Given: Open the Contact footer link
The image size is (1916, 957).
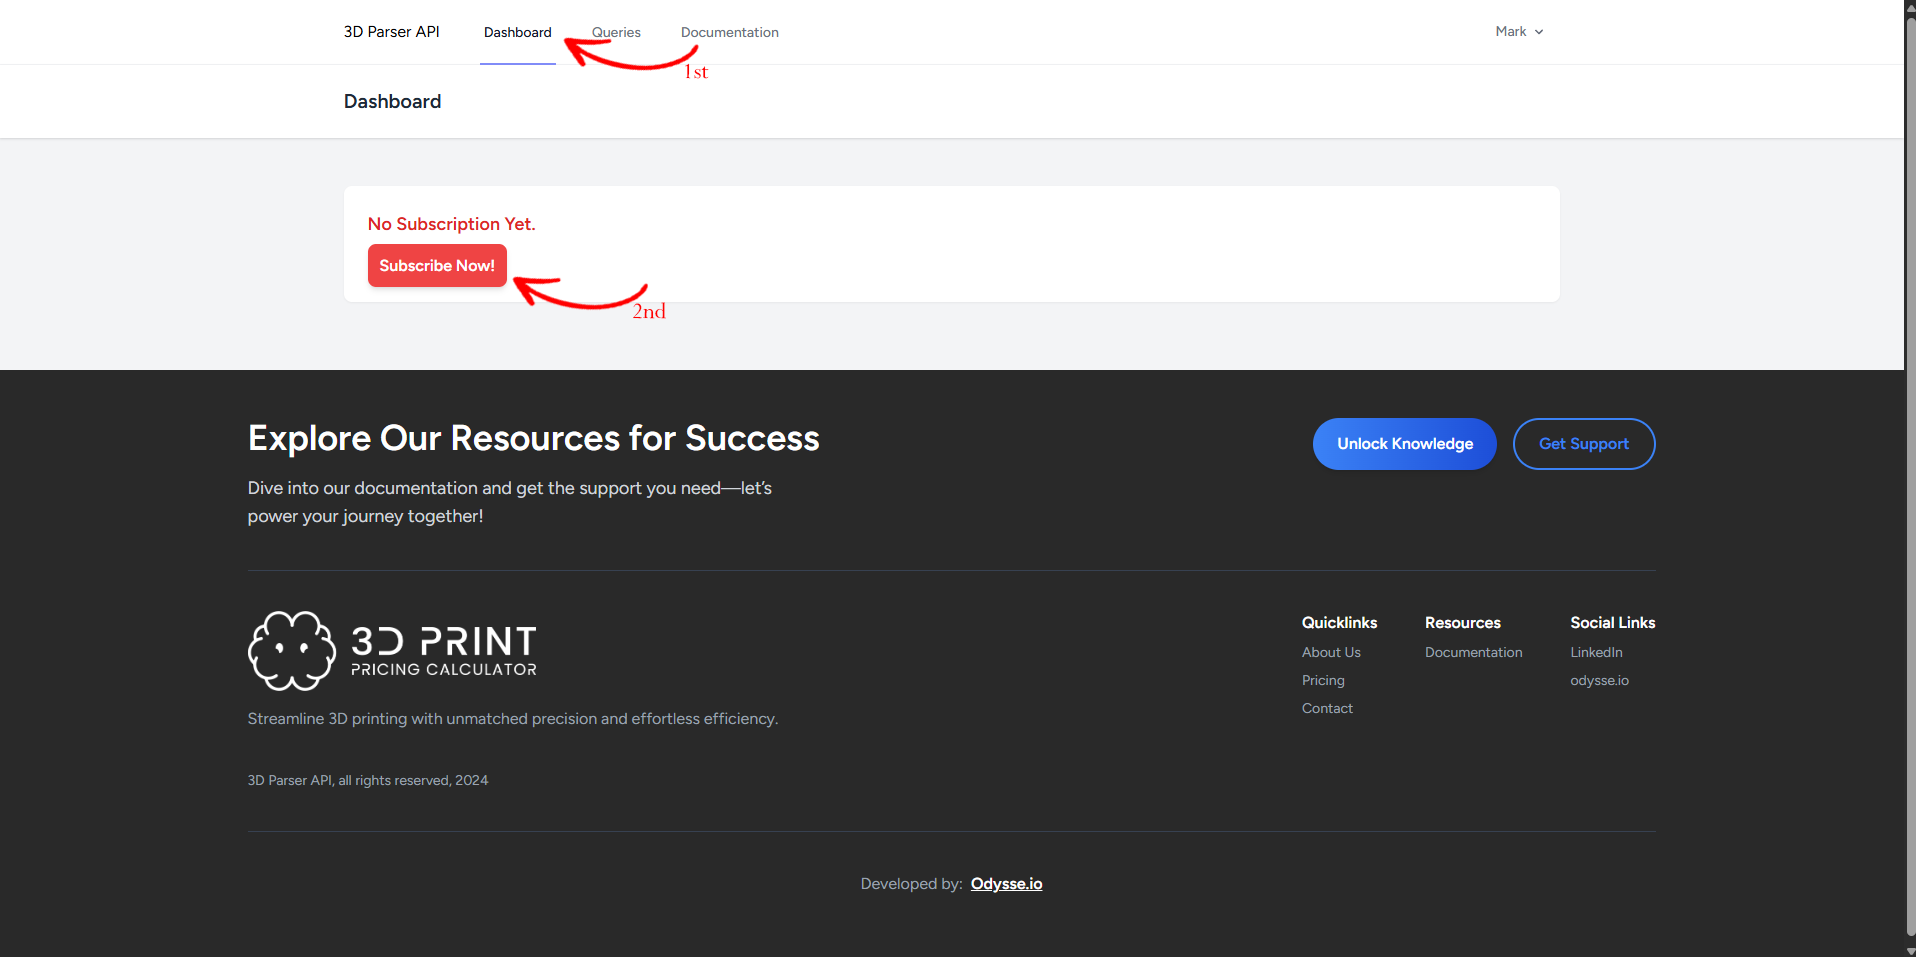Looking at the screenshot, I should point(1327,708).
